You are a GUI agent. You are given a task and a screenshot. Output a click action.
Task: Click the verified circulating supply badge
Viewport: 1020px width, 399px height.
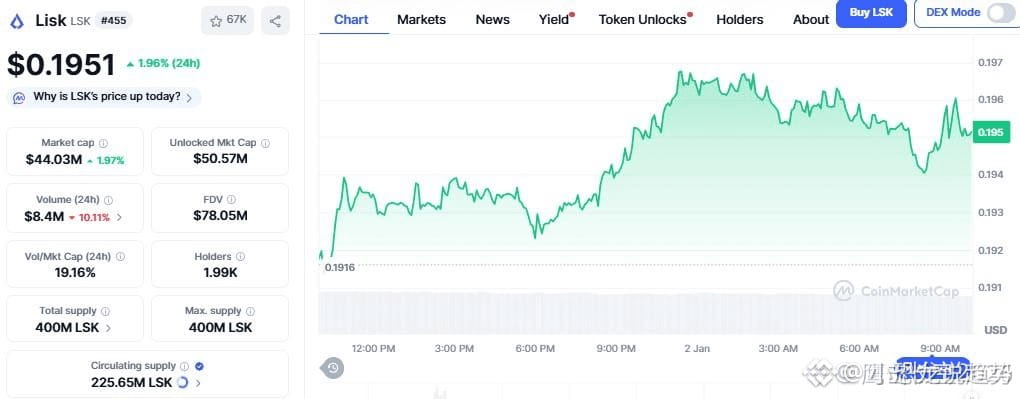tap(200, 366)
